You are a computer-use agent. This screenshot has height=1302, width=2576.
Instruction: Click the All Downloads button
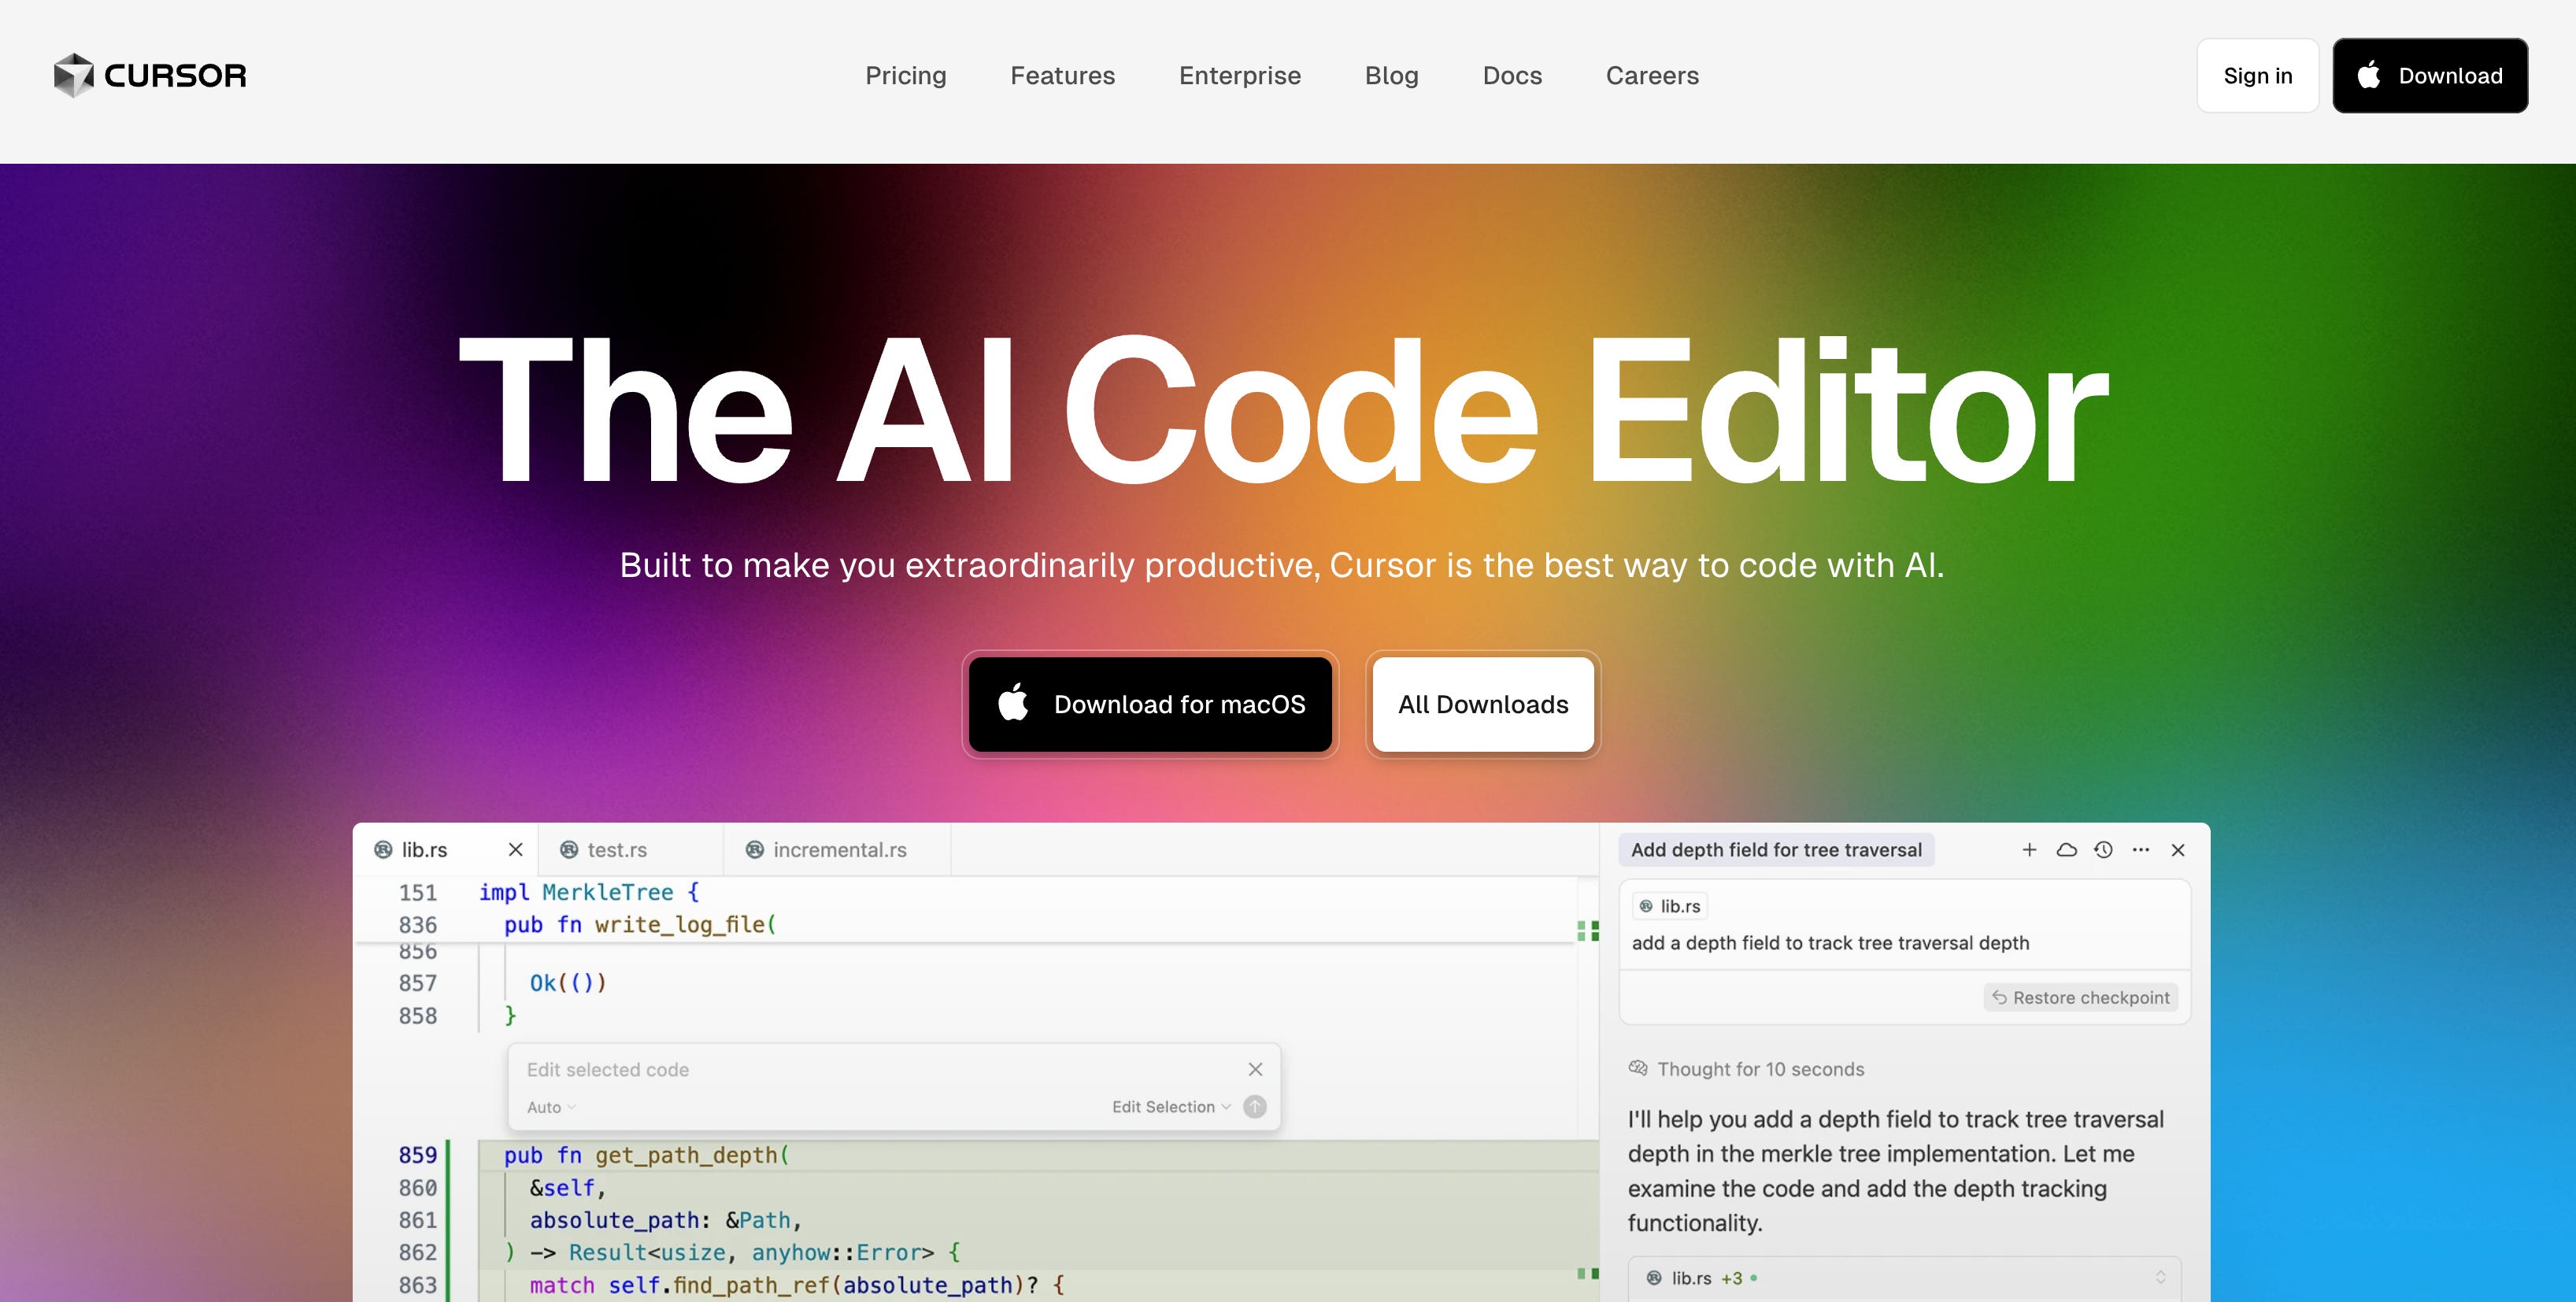coord(1482,705)
